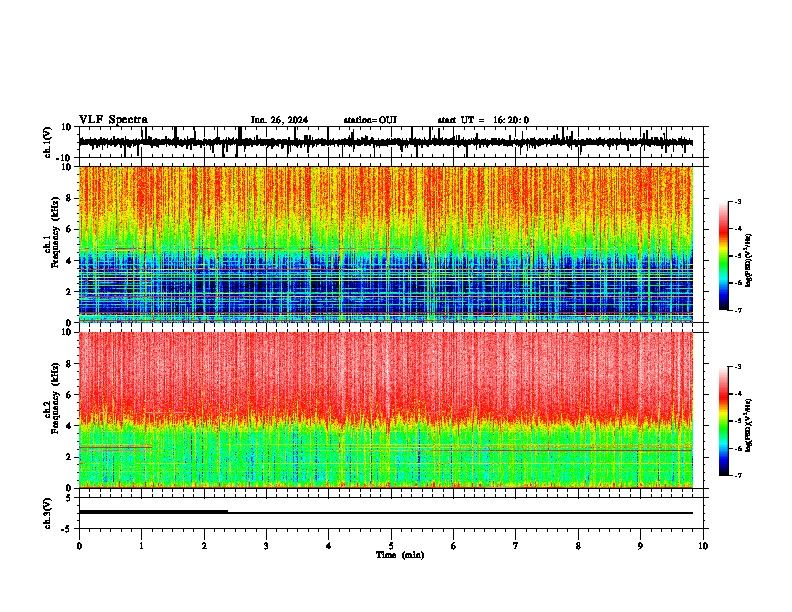This screenshot has width=792, height=612.
Task: Click the Time axis tick label 9
Action: point(640,546)
